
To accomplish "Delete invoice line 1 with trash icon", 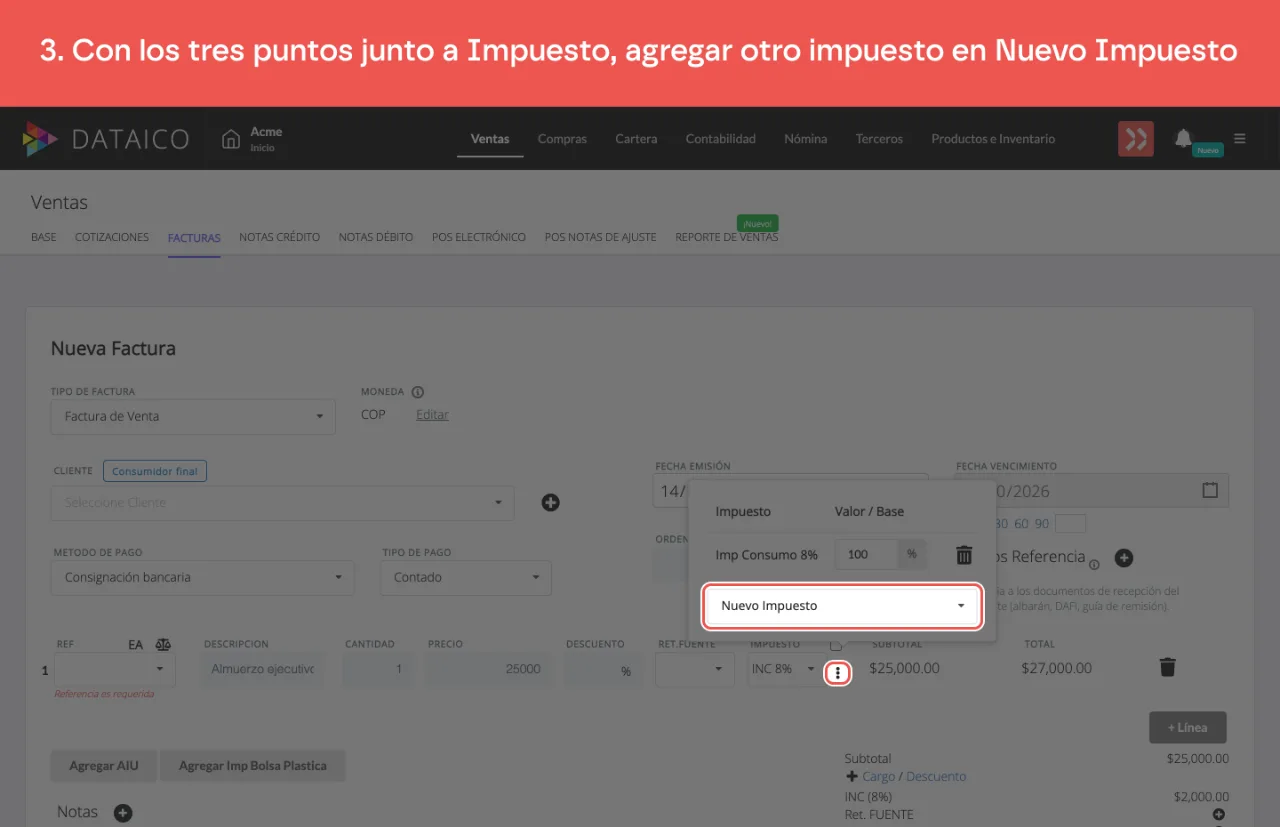I will tap(1167, 667).
